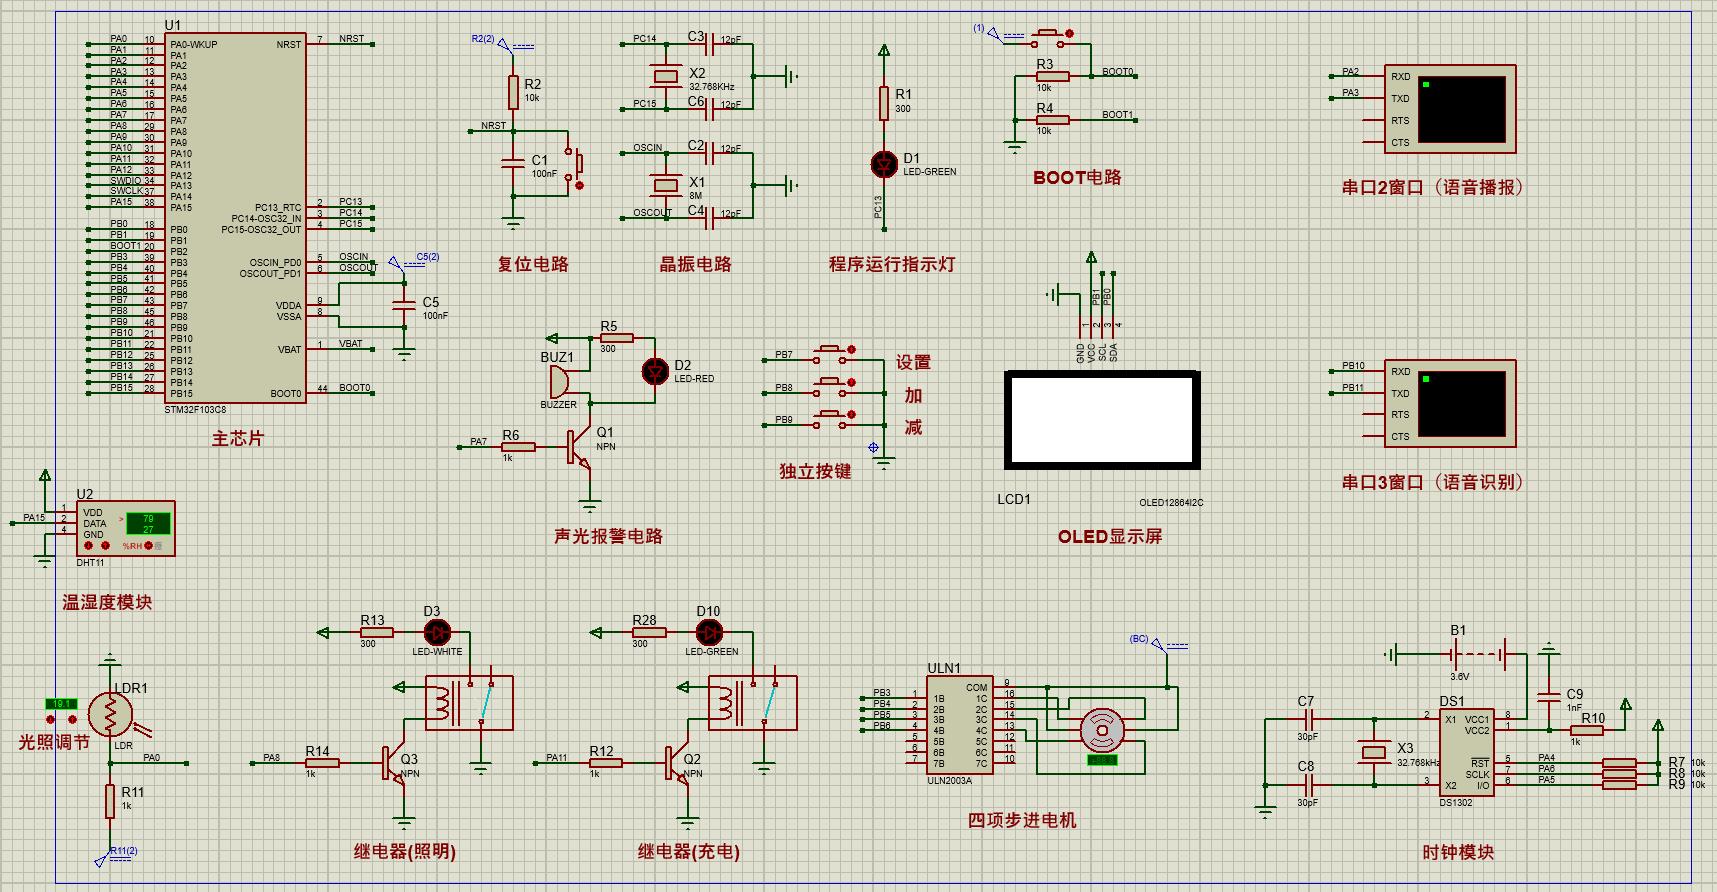Select the D2 LED-RED diode
The image size is (1717, 892).
tap(655, 371)
